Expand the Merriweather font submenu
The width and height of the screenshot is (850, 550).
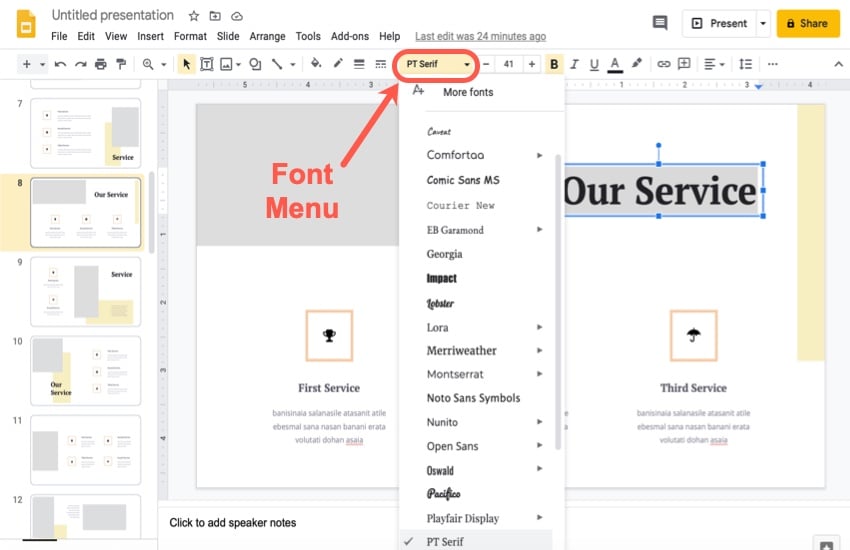coord(539,351)
